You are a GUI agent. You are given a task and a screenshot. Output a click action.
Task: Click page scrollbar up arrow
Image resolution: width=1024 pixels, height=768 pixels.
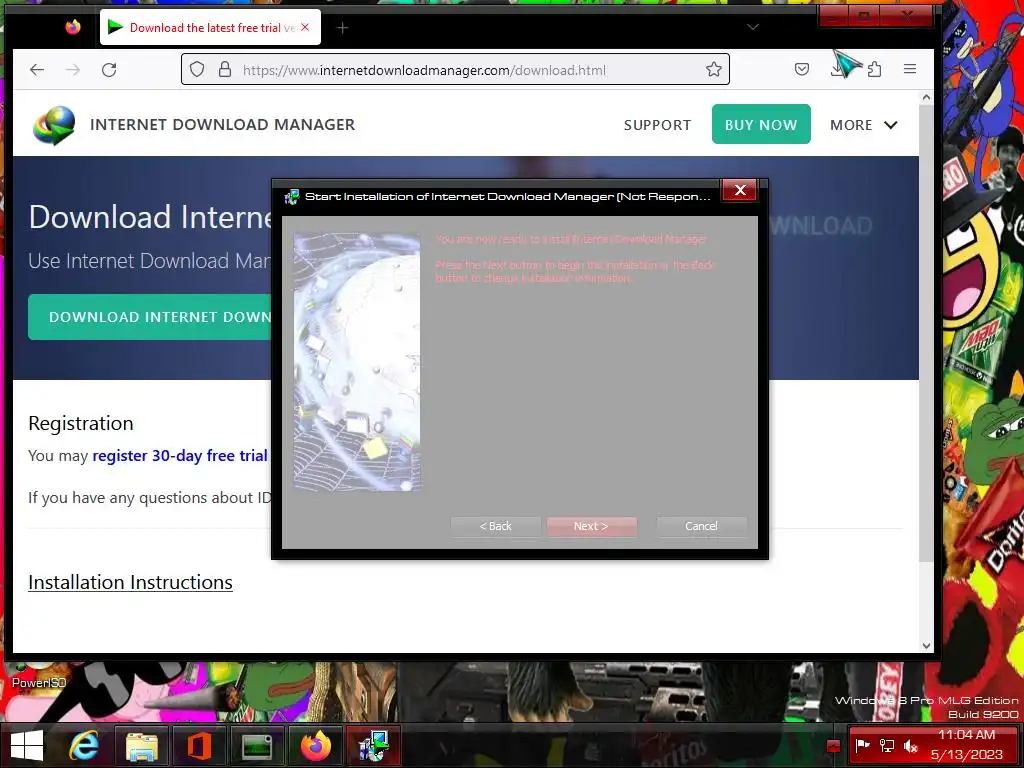point(926,97)
